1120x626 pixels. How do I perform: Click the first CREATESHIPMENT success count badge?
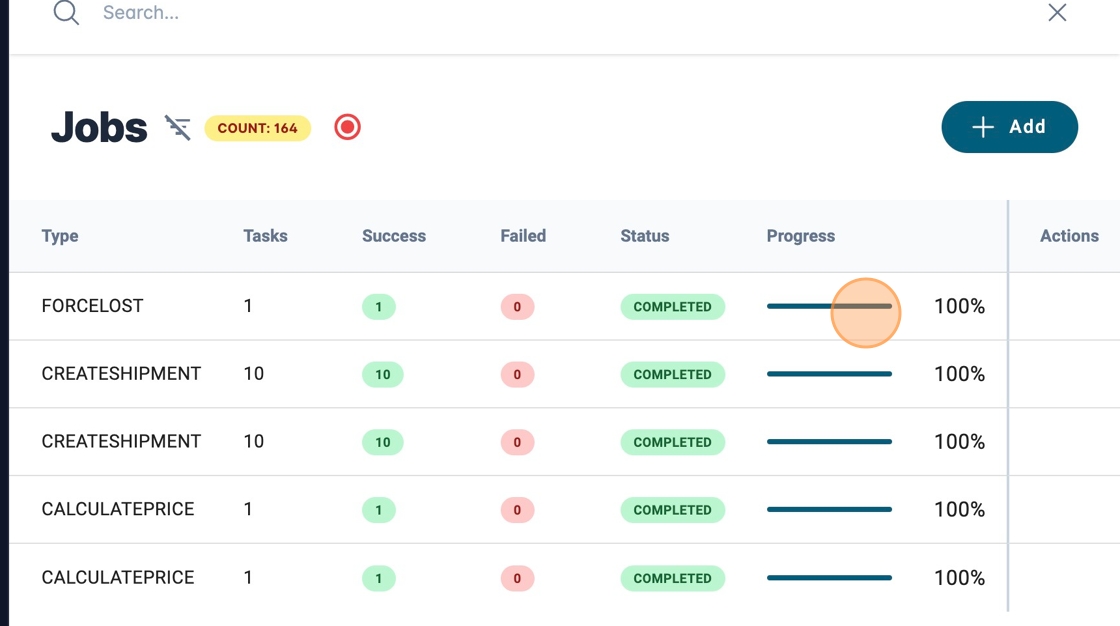point(382,375)
